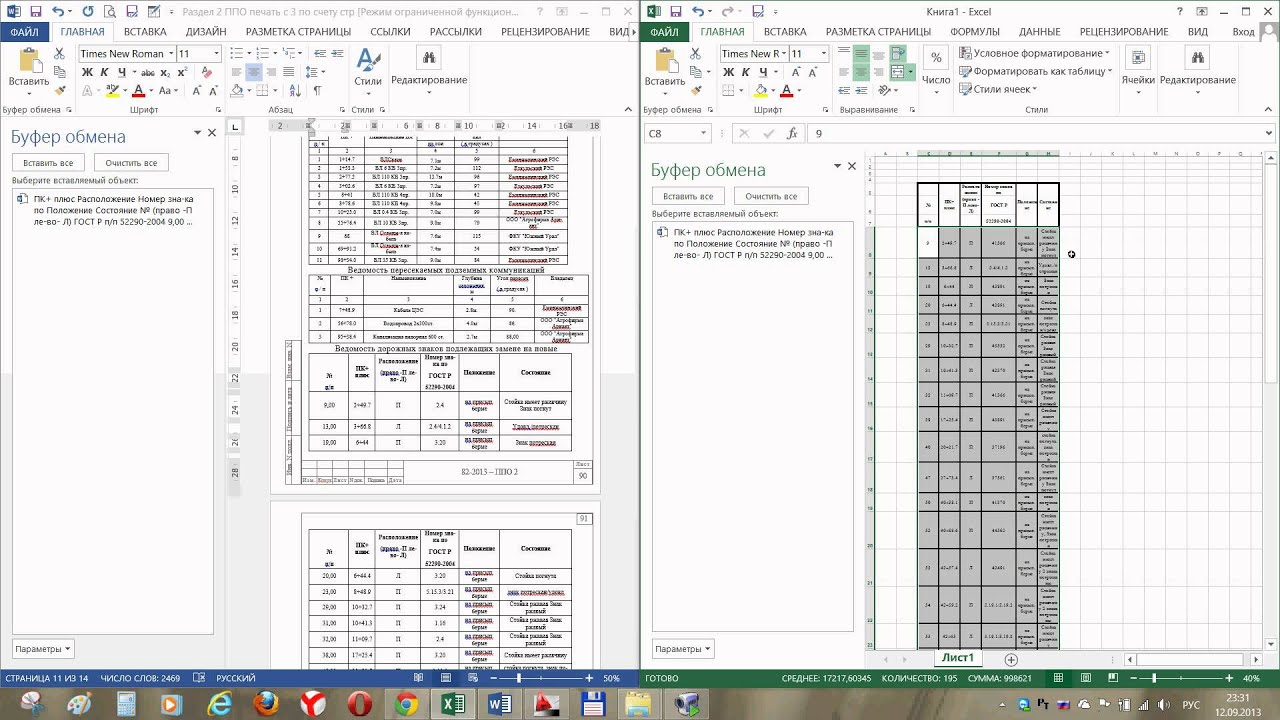Switch to Excel's ДАННЫЕ tab
This screenshot has width=1280, height=720.
pos(1040,32)
